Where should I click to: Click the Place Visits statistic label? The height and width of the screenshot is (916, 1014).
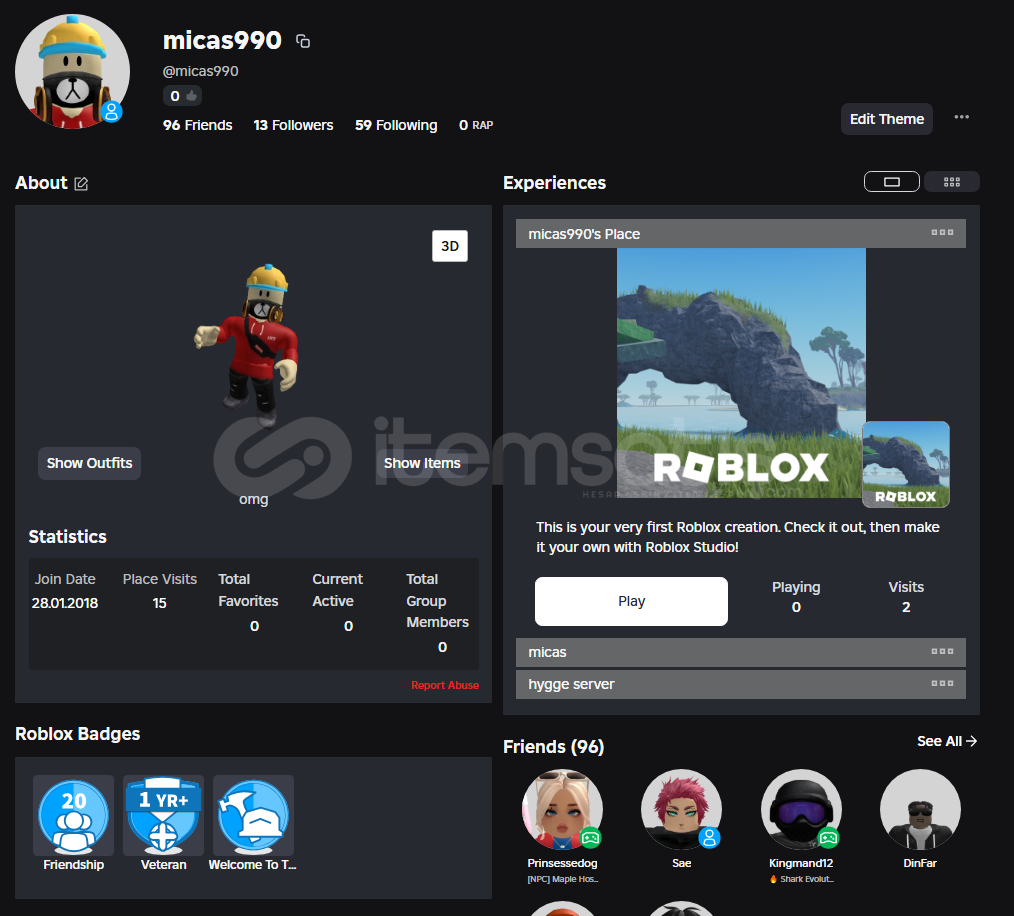(160, 579)
